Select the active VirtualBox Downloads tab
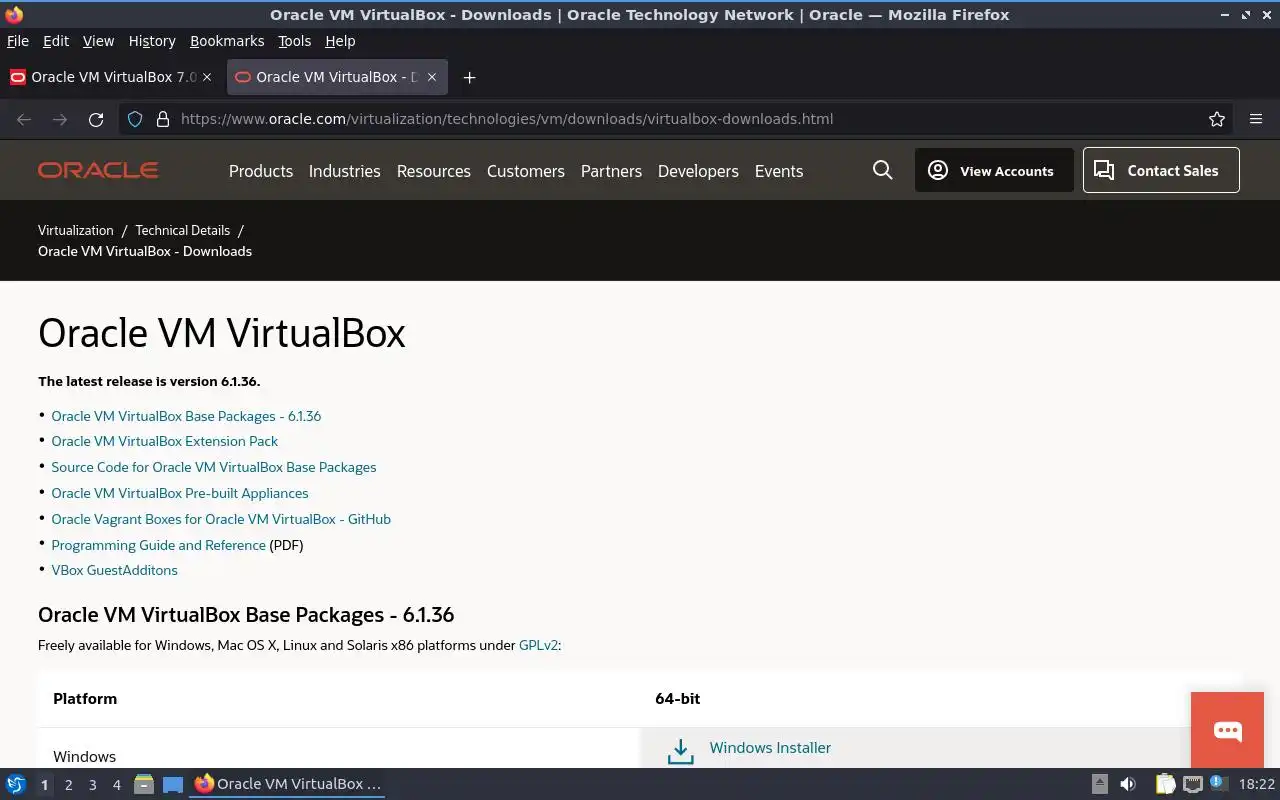The height and width of the screenshot is (800, 1280). 337,77
